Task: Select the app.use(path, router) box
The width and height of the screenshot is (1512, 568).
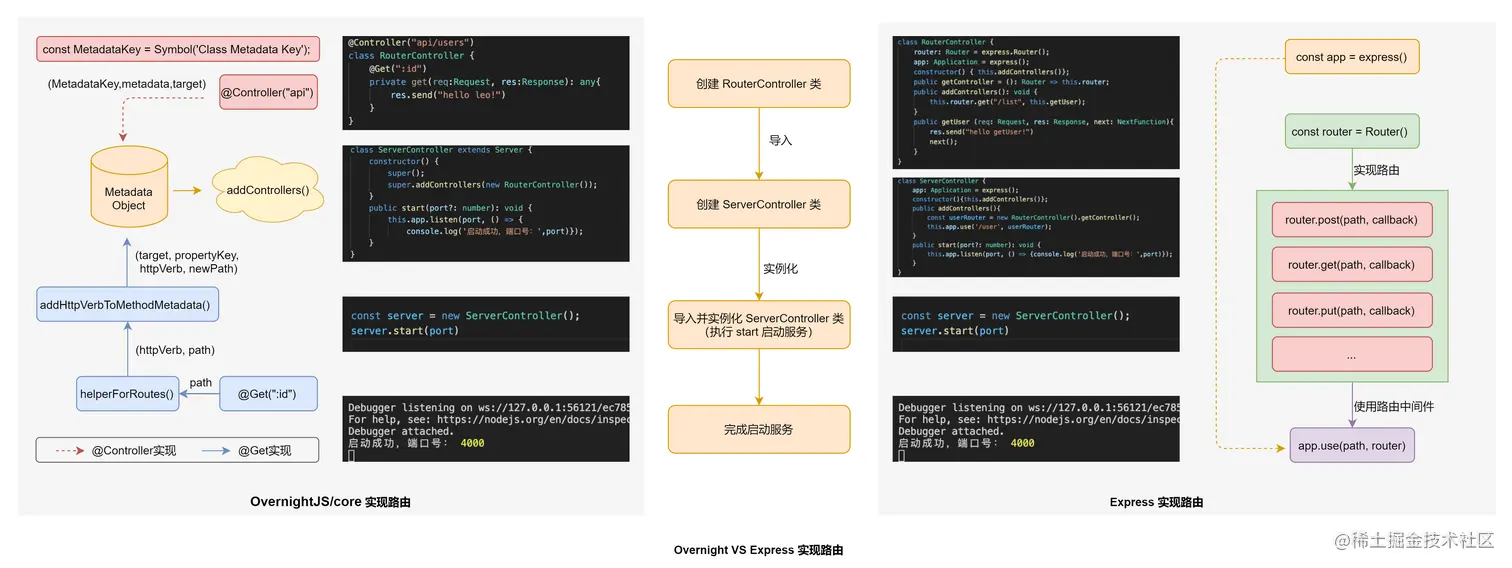Action: click(x=1351, y=445)
